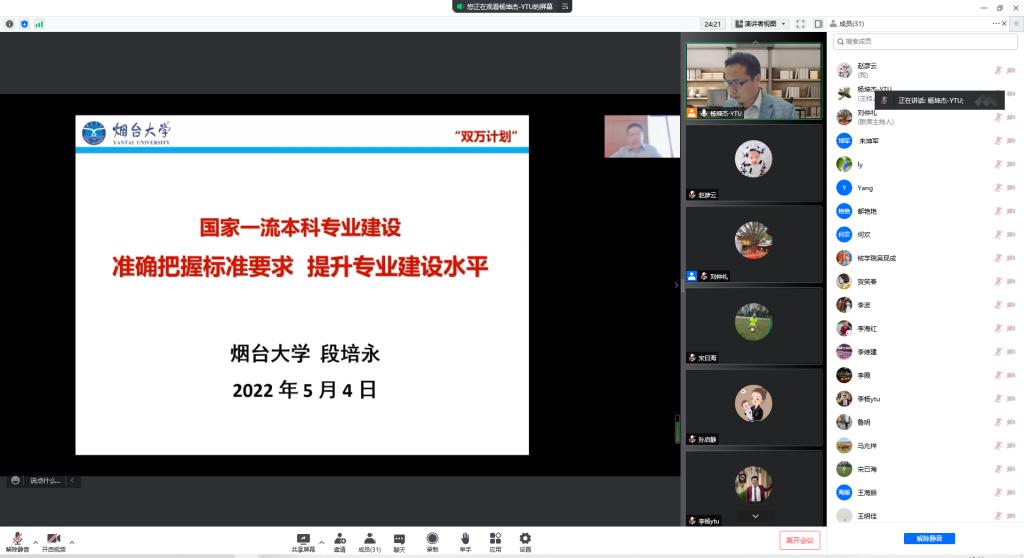Expand the share screen options arrow
1024x558 pixels.
pyautogui.click(x=321, y=541)
